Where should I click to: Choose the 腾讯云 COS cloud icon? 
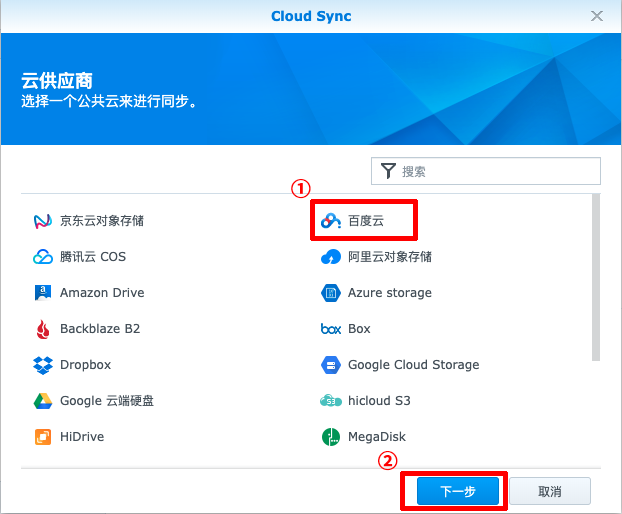pyautogui.click(x=42, y=257)
